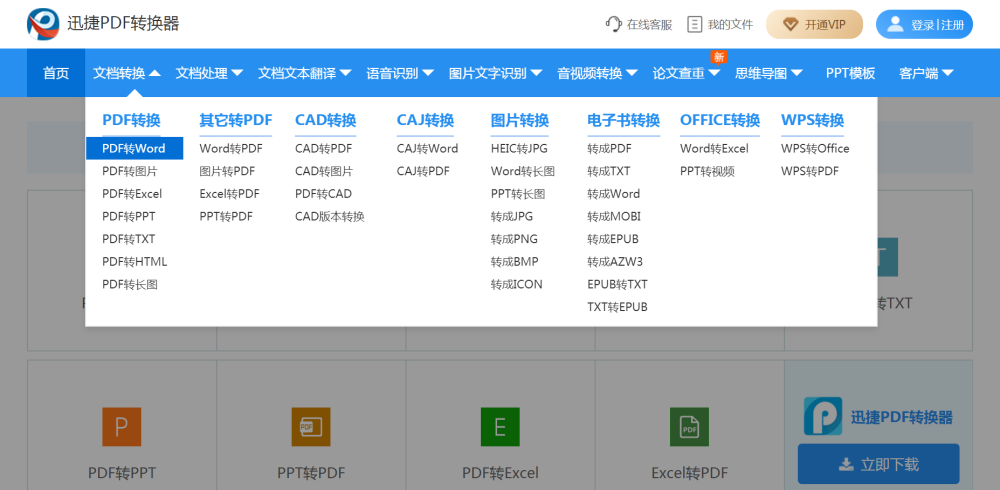Choose PDF转HTML menu entry
Image resolution: width=1000 pixels, height=490 pixels.
click(x=135, y=262)
